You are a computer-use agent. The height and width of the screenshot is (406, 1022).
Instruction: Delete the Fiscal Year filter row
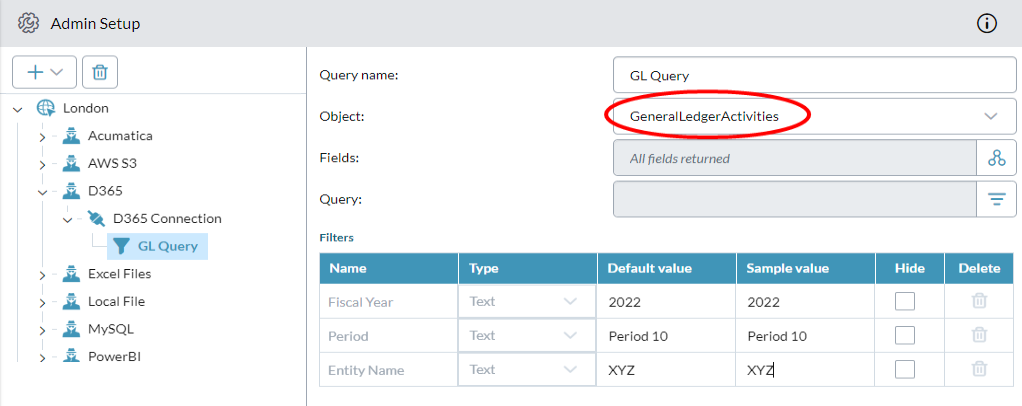[x=979, y=301]
